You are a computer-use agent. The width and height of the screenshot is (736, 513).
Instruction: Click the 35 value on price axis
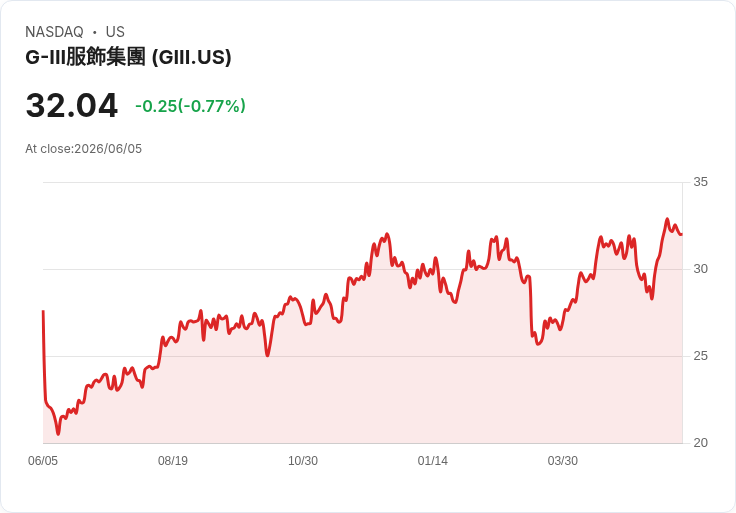point(700,182)
